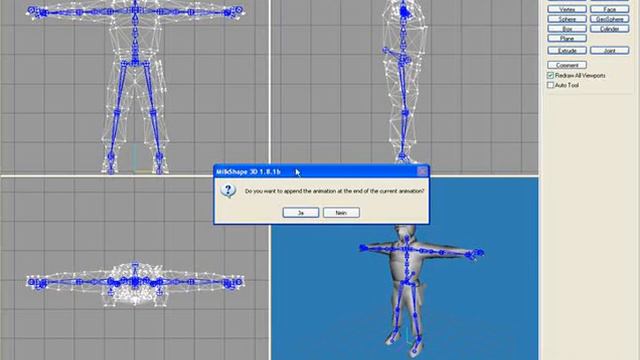Viewport: 640px width, 360px height.
Task: Click the question mark dialog icon
Action: pos(228,191)
